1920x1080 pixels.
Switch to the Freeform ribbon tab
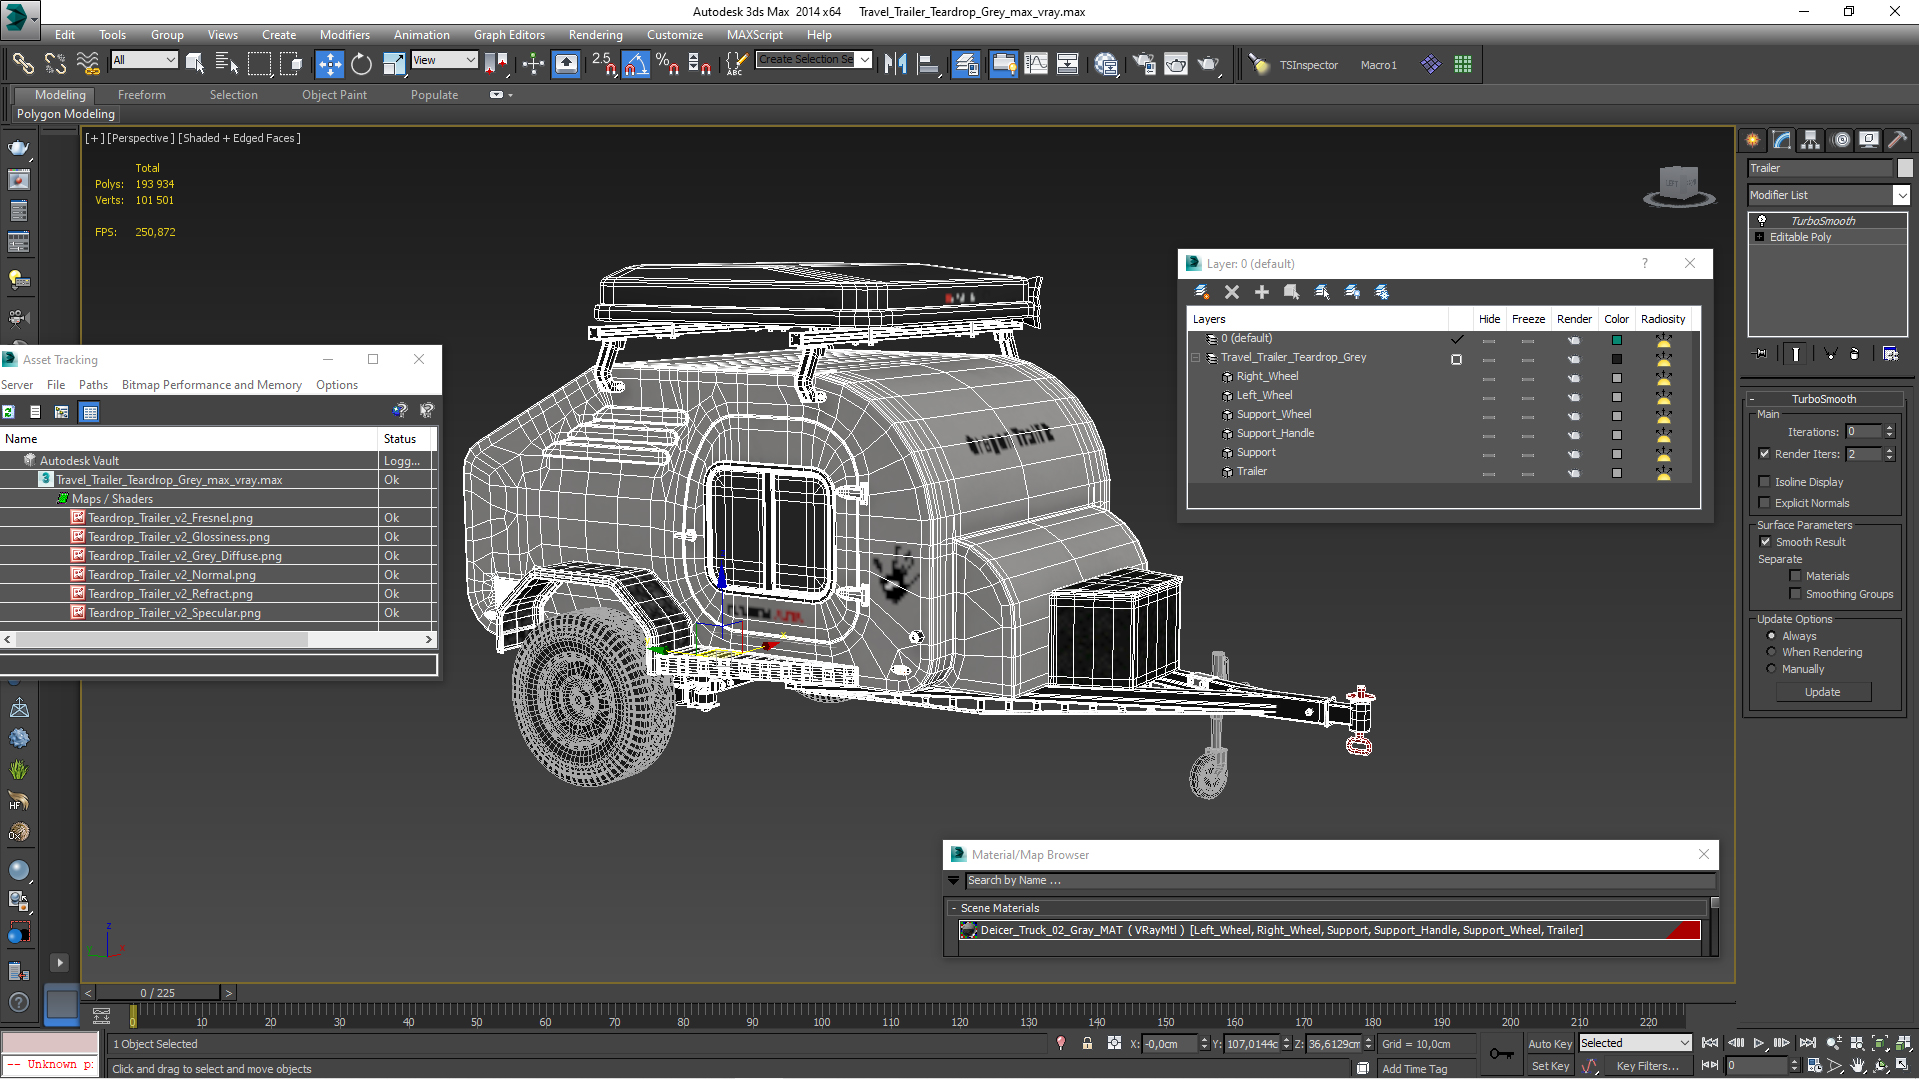(141, 95)
